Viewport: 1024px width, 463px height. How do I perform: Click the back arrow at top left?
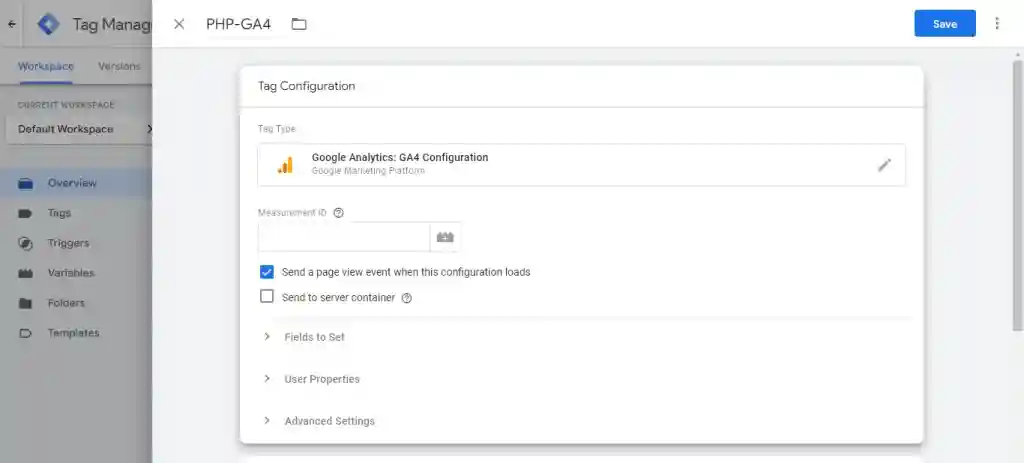tap(12, 24)
